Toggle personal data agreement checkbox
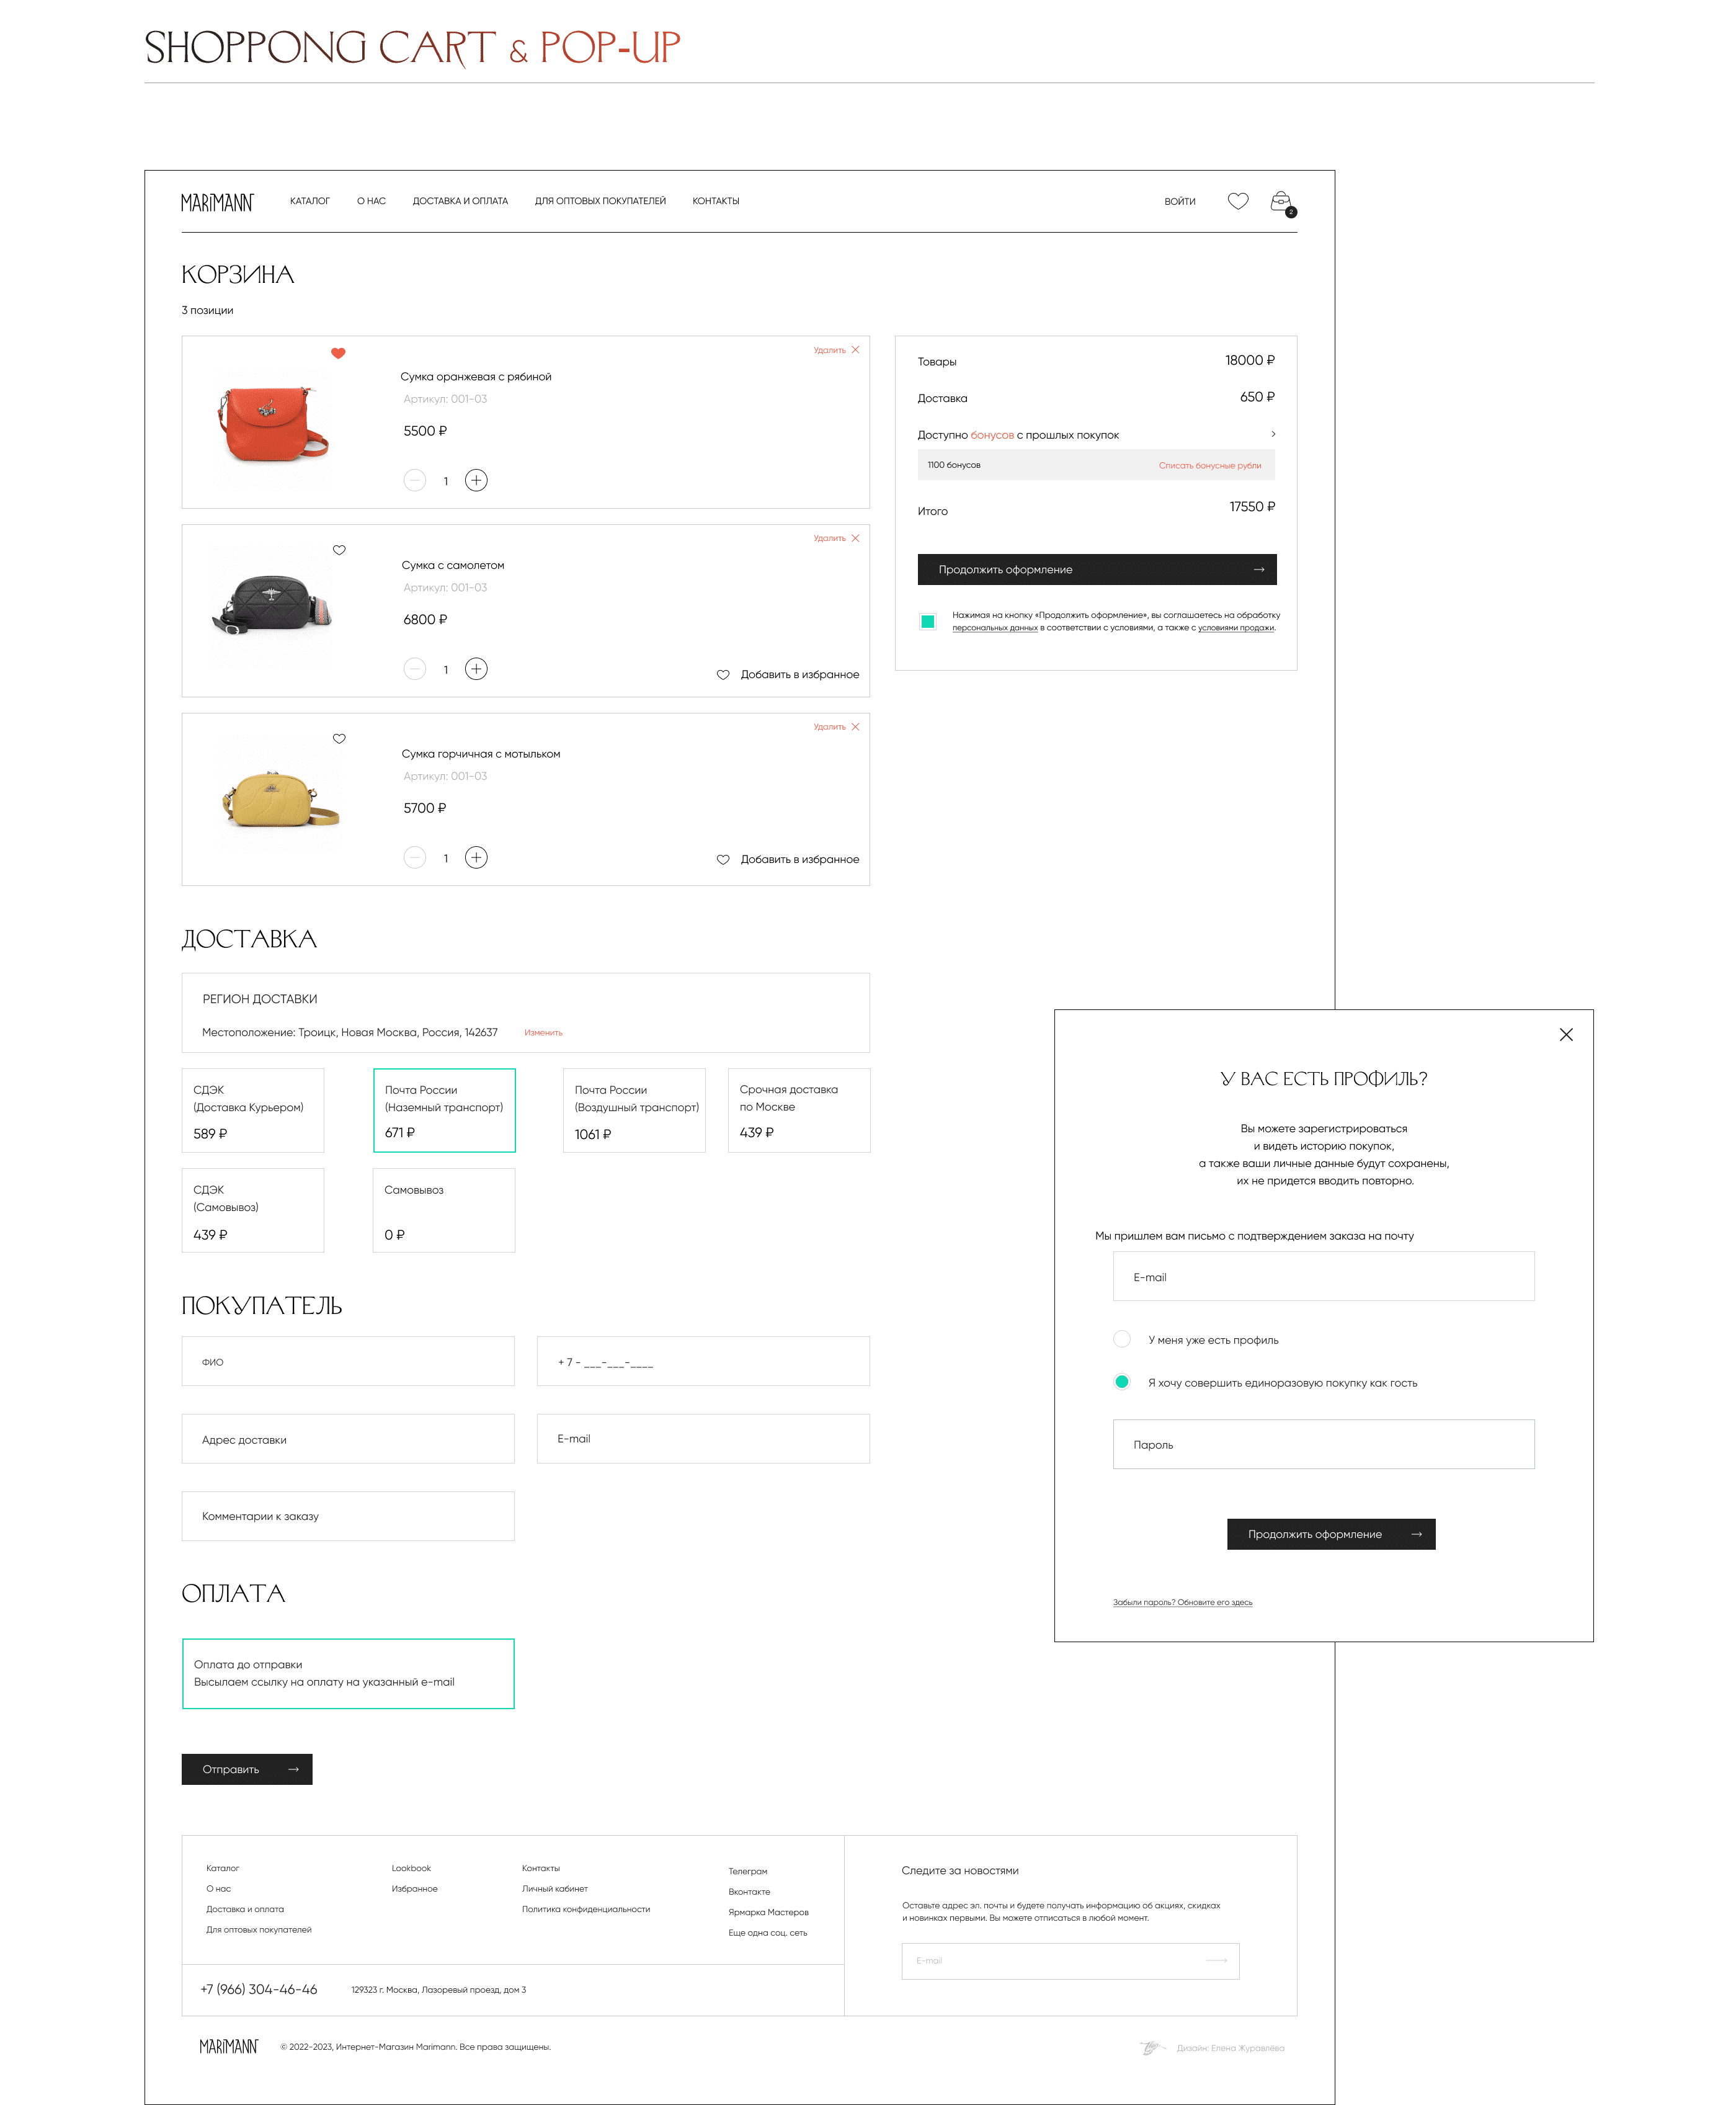The width and height of the screenshot is (1736, 2105). tap(927, 622)
